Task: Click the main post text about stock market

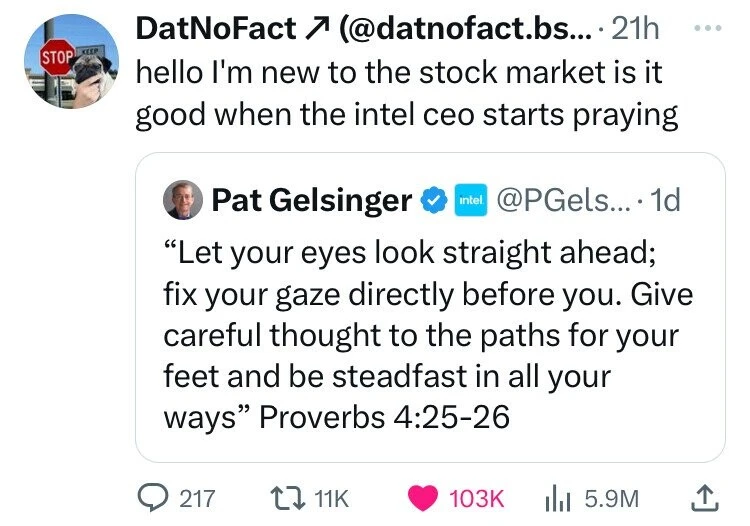Action: [406, 94]
